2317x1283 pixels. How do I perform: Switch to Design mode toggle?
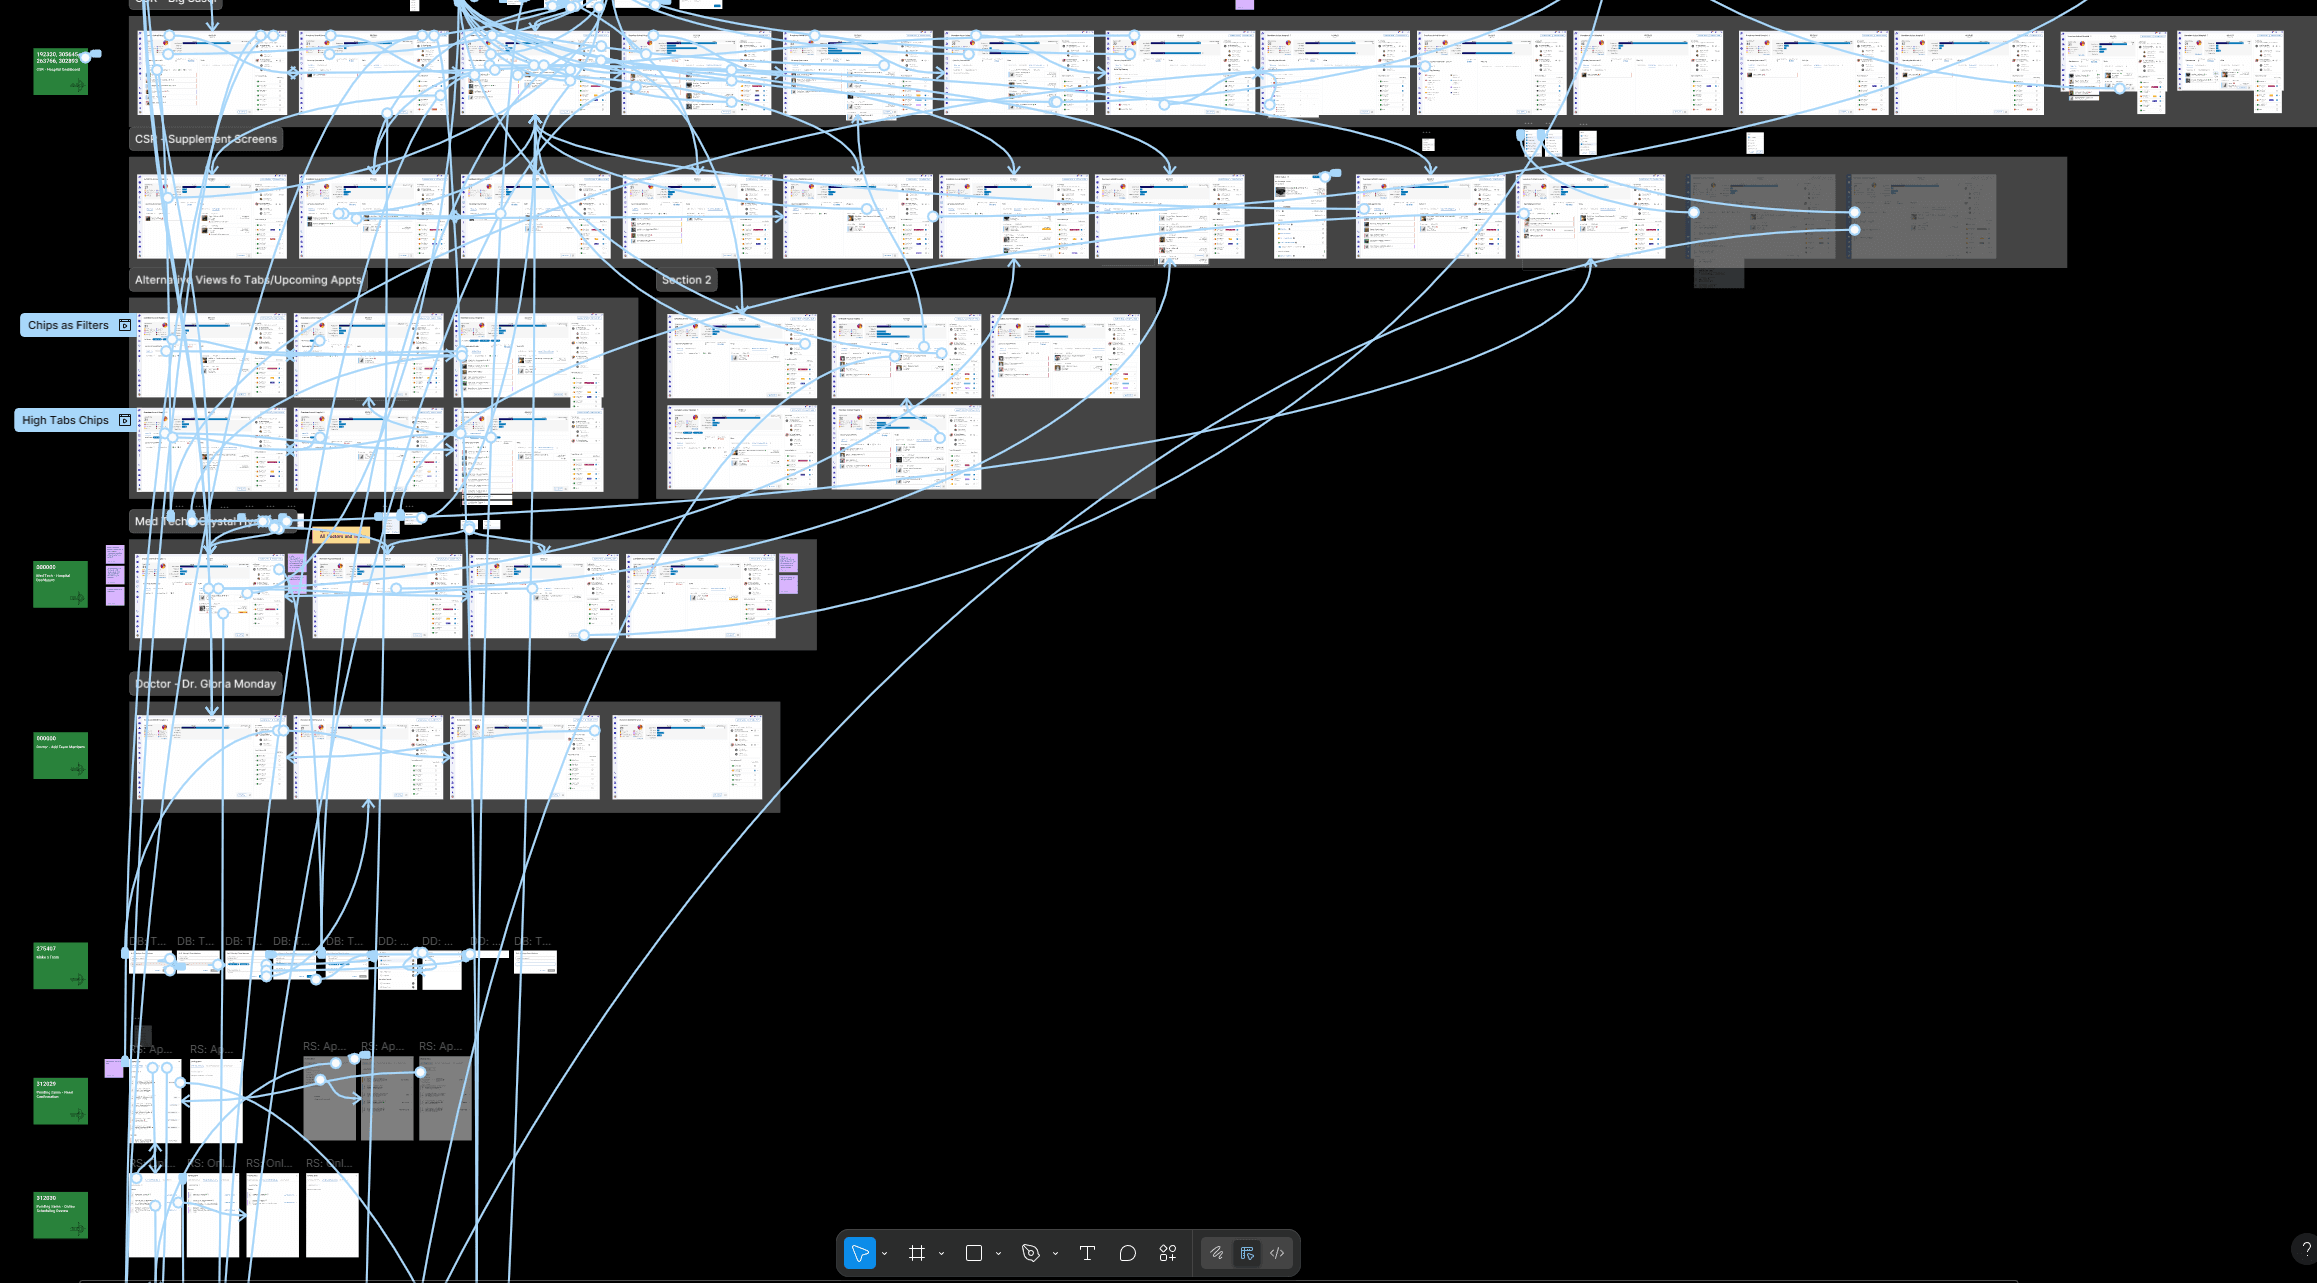click(x=1247, y=1253)
